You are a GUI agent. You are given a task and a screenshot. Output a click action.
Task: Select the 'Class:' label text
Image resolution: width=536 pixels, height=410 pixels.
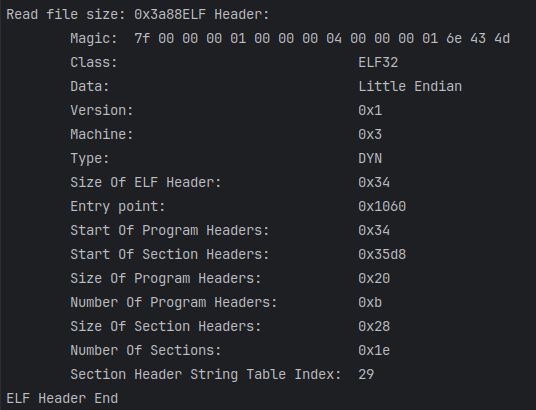[94, 63]
